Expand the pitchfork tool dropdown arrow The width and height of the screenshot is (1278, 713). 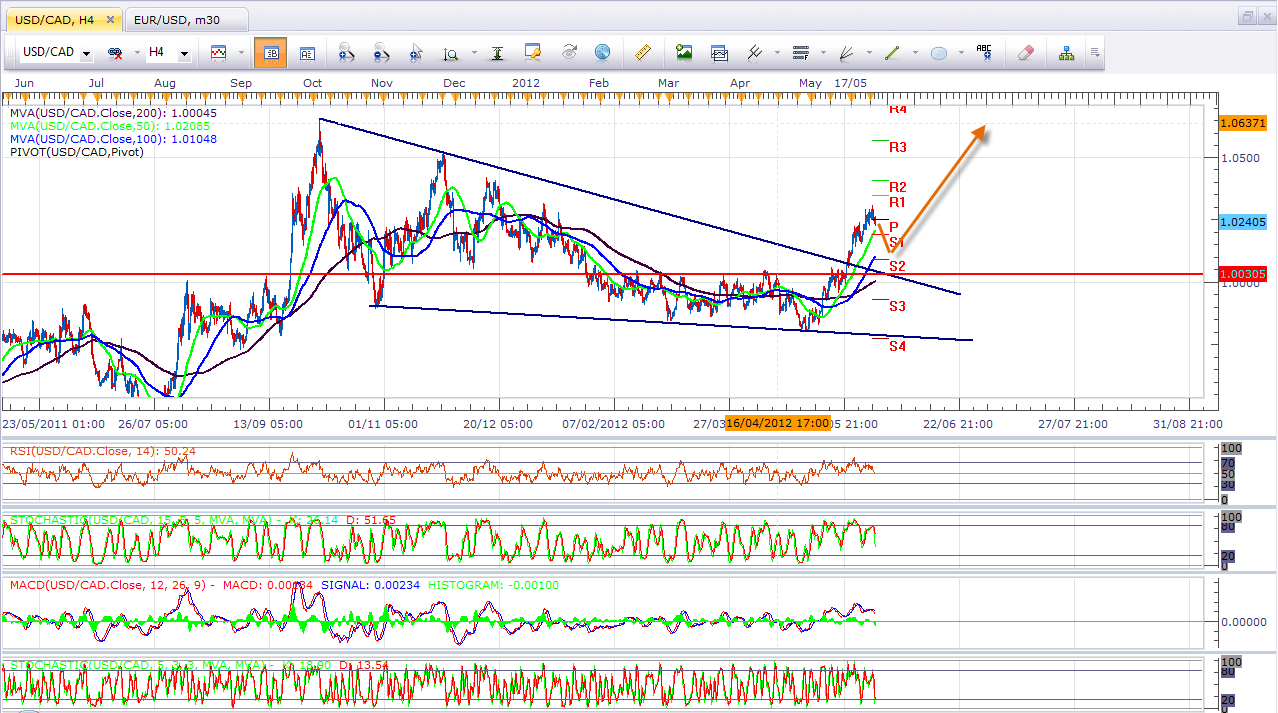click(777, 53)
